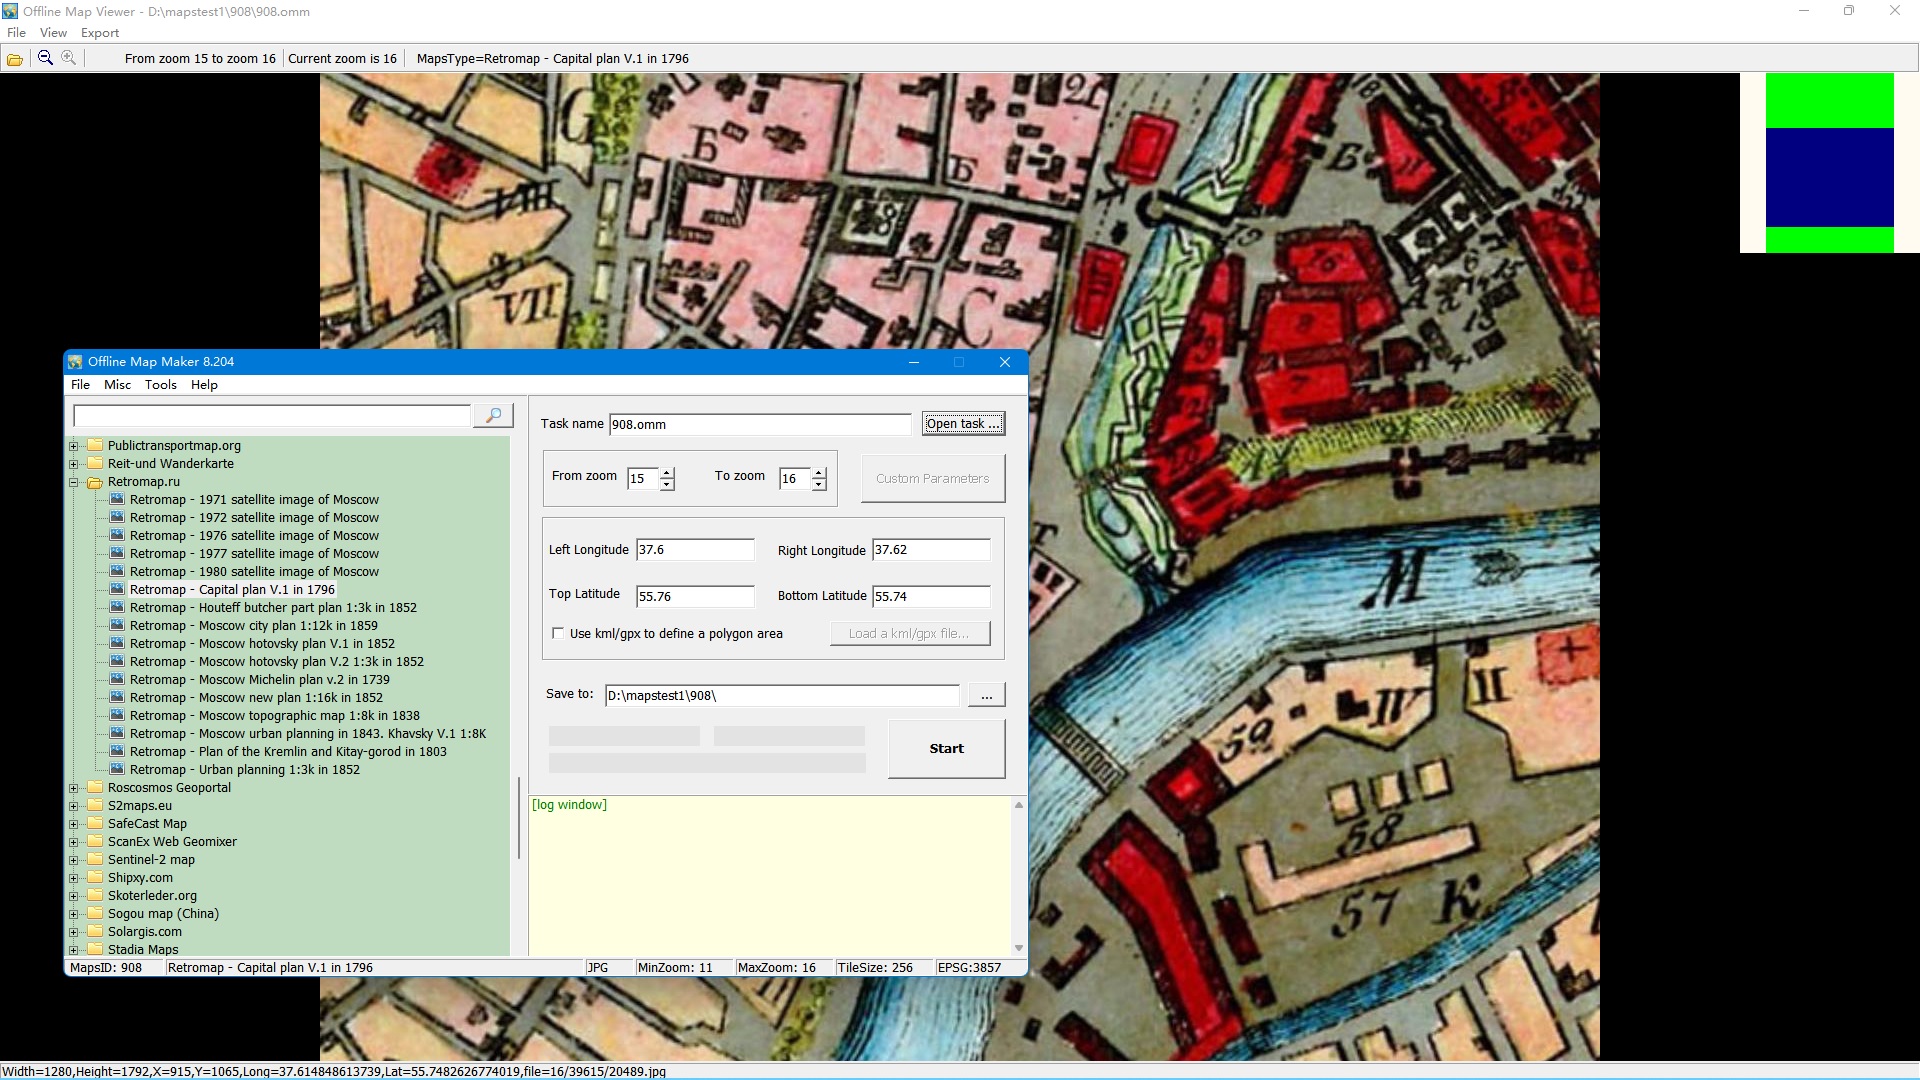Click the Custom Parameters button
Screen dimensions: 1920x1080
click(932, 478)
